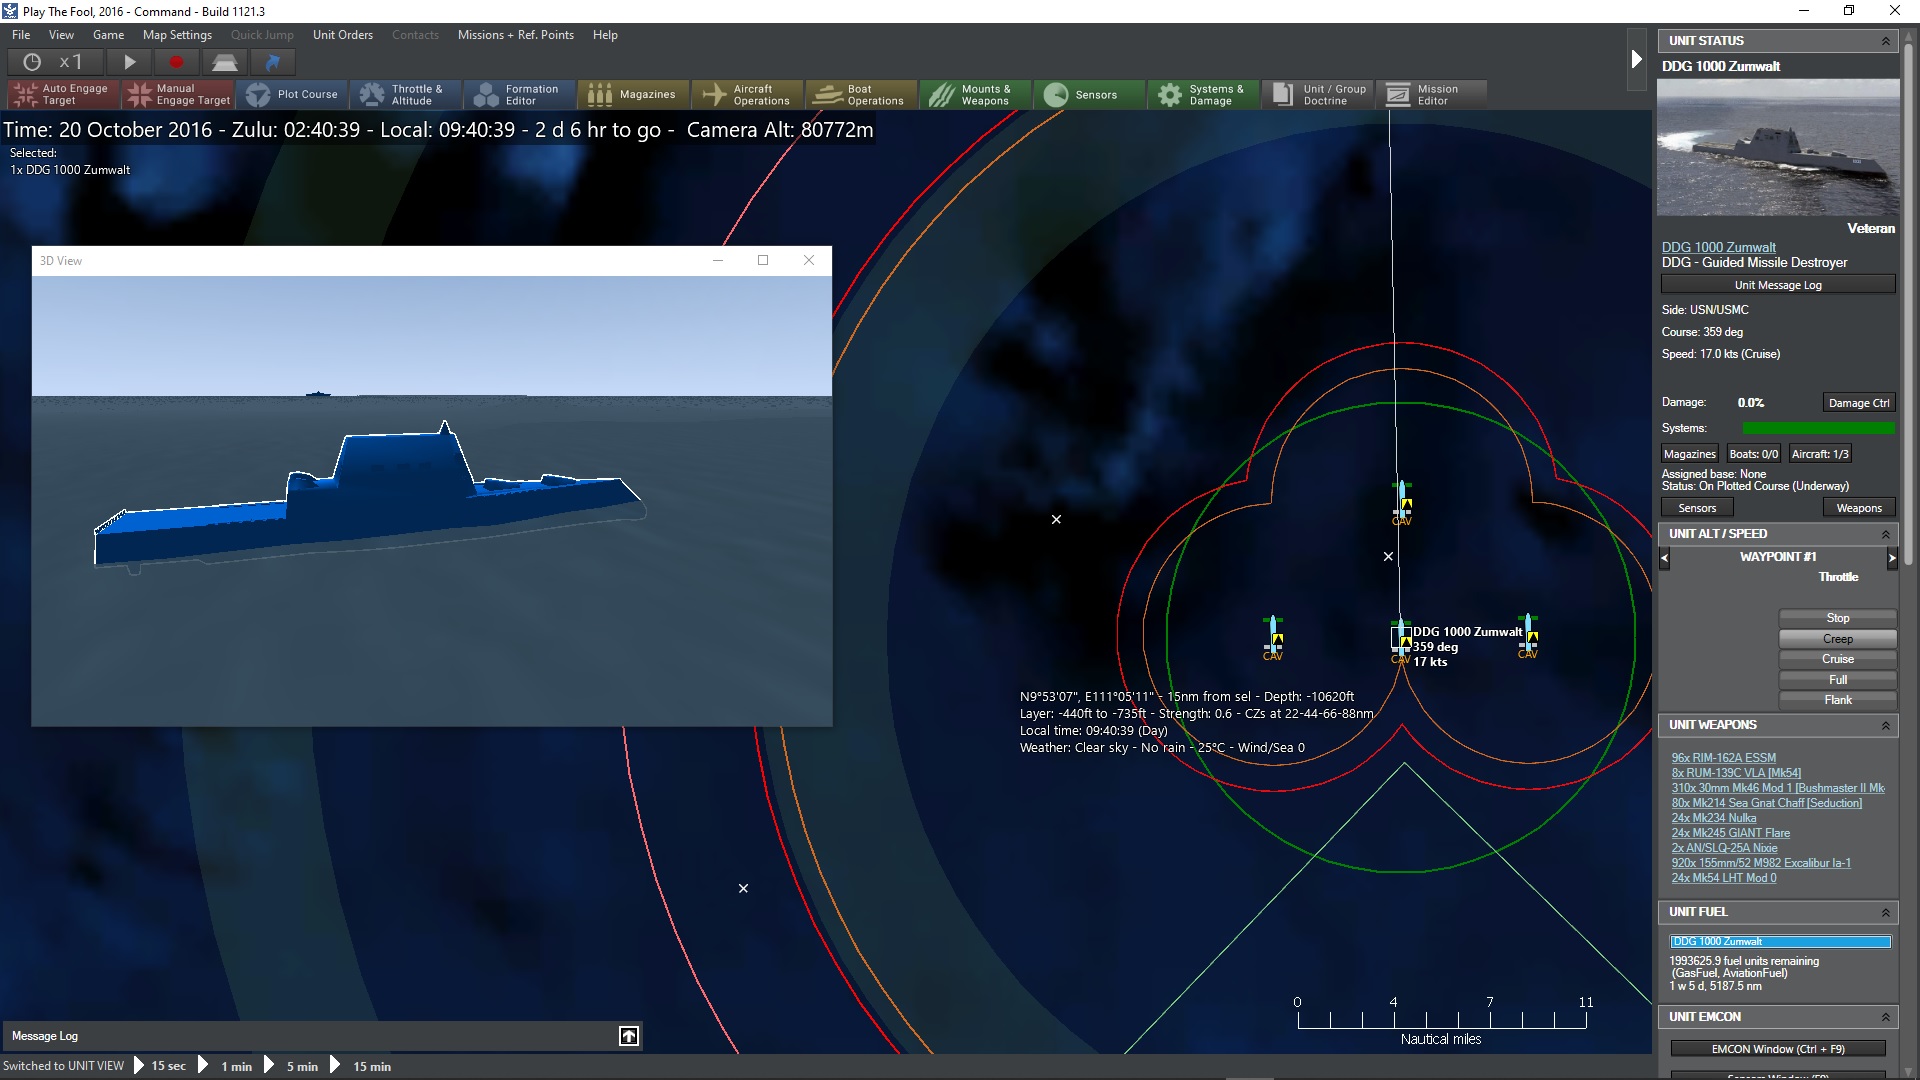Click the time compression clock icon
Image resolution: width=1920 pixels, height=1080 pixels.
32,62
